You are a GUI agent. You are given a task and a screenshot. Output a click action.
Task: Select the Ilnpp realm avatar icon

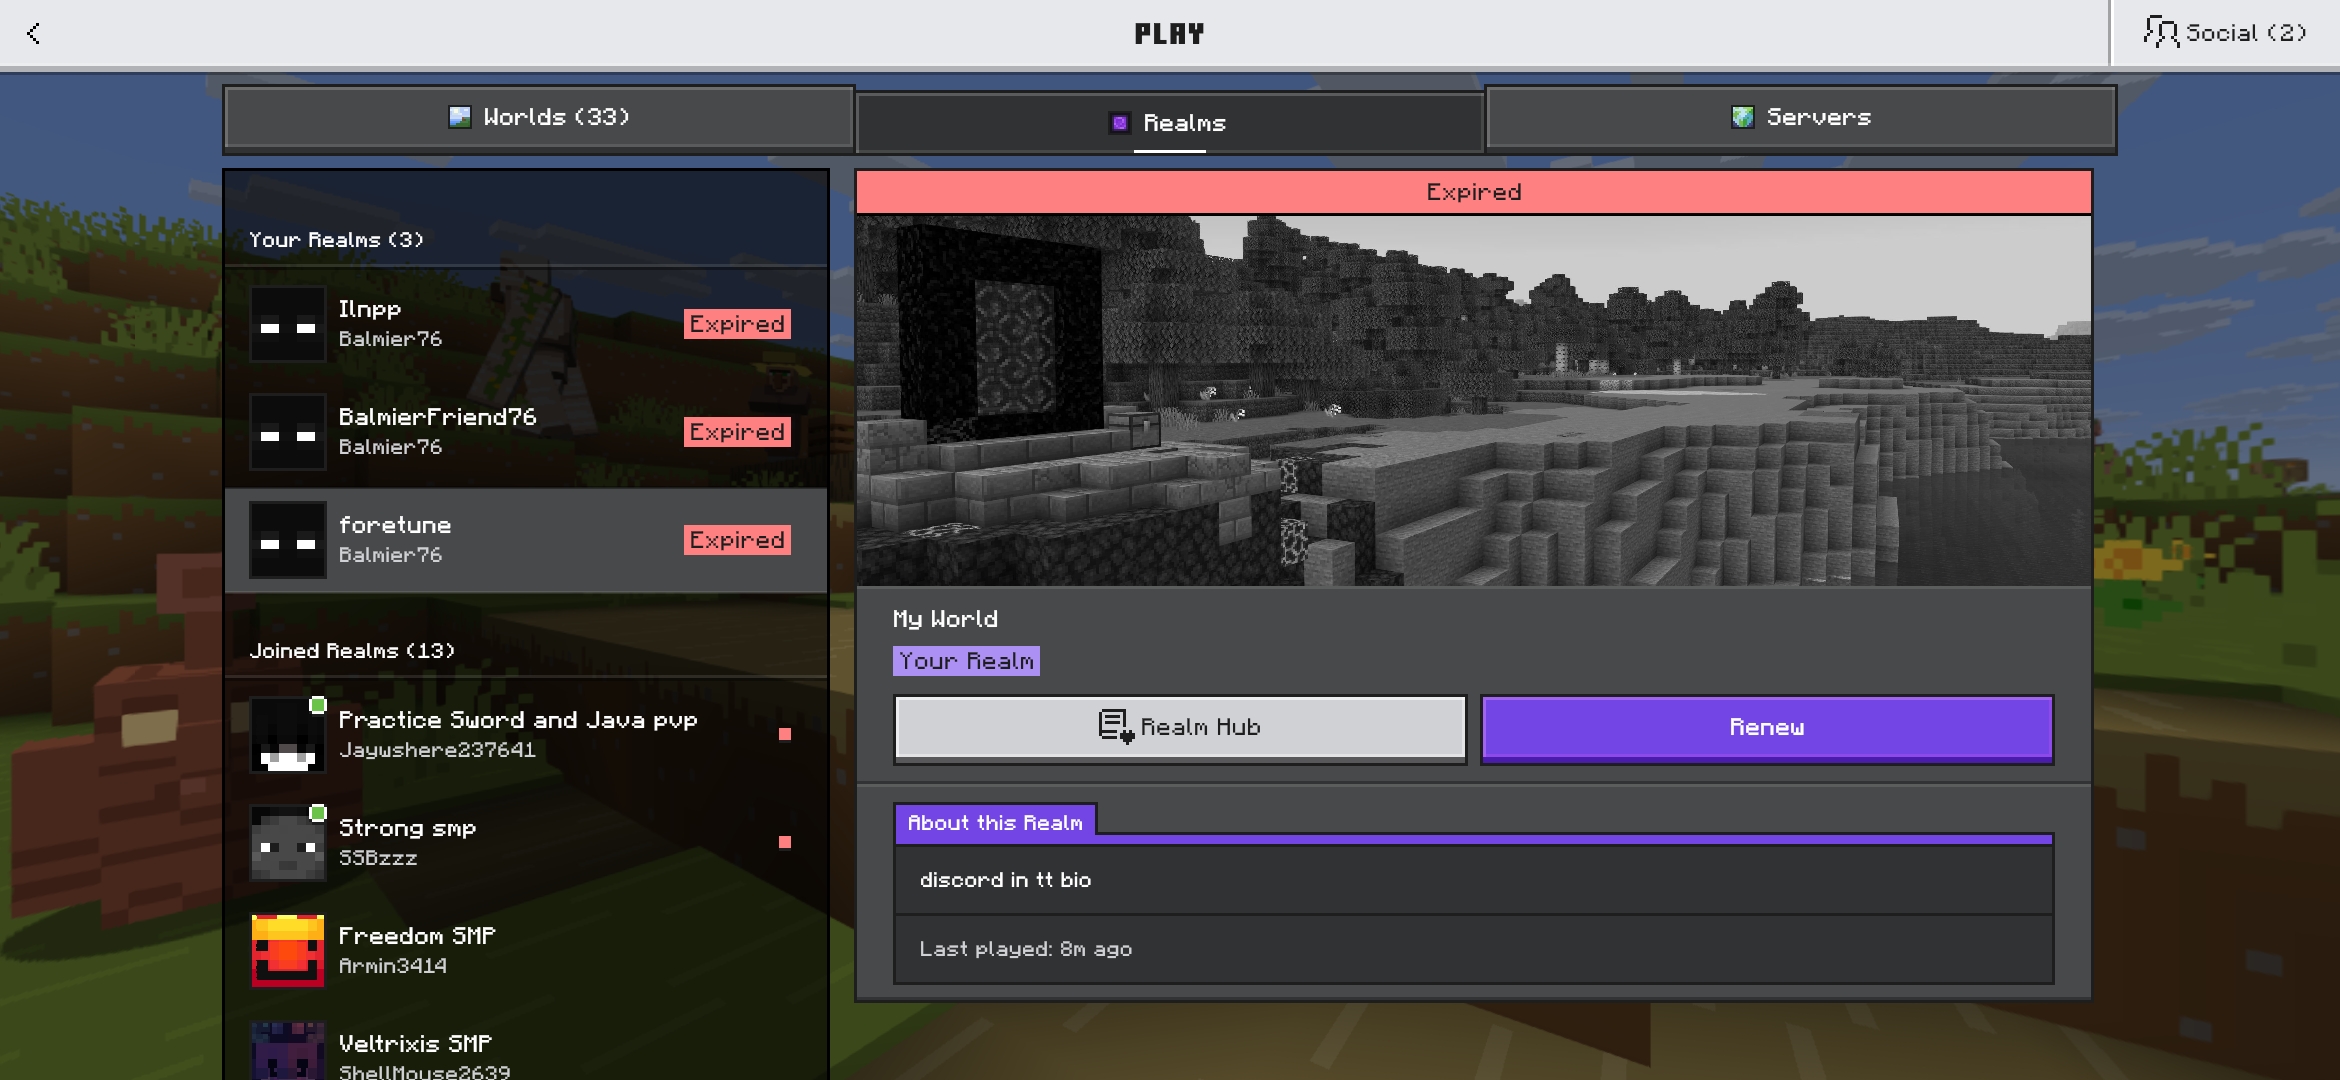pyautogui.click(x=288, y=324)
